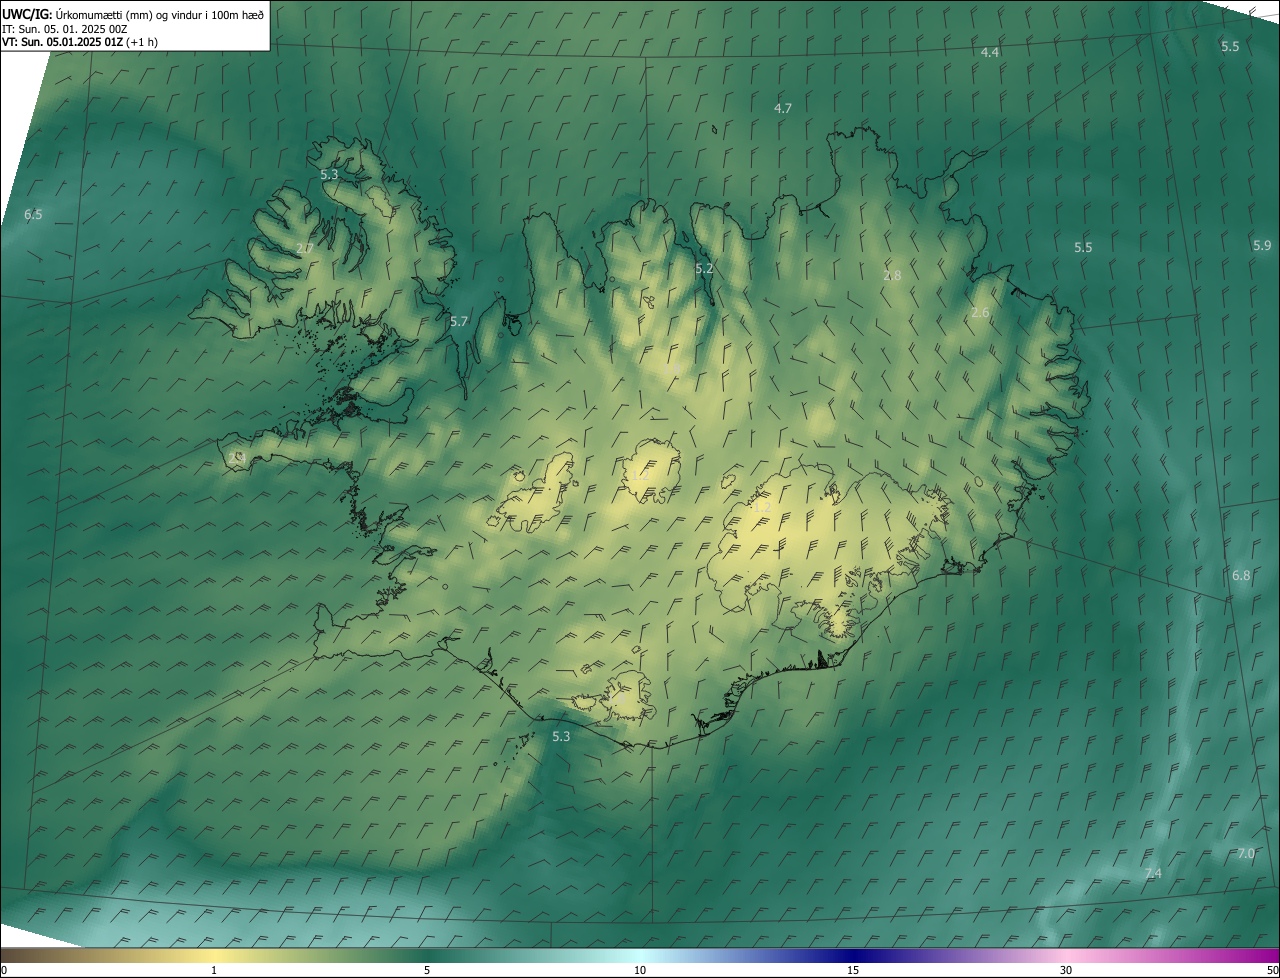Click the "5" tick label on the color scale
The image size is (1280, 978).
427,971
